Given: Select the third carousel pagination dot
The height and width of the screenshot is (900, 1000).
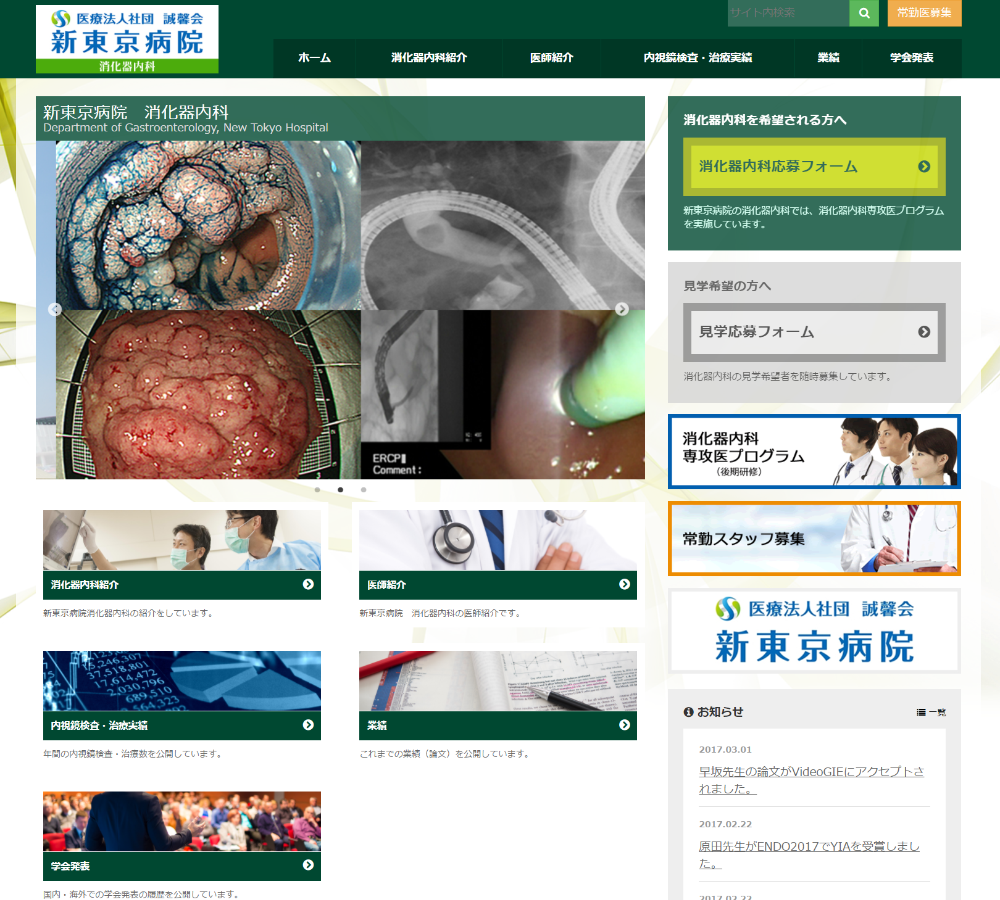Looking at the screenshot, I should click(364, 490).
